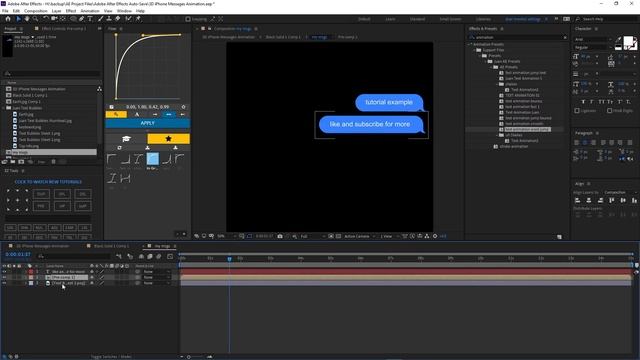Select the Default workspace
Viewport: 640px width, 360px height.
(x=364, y=19)
